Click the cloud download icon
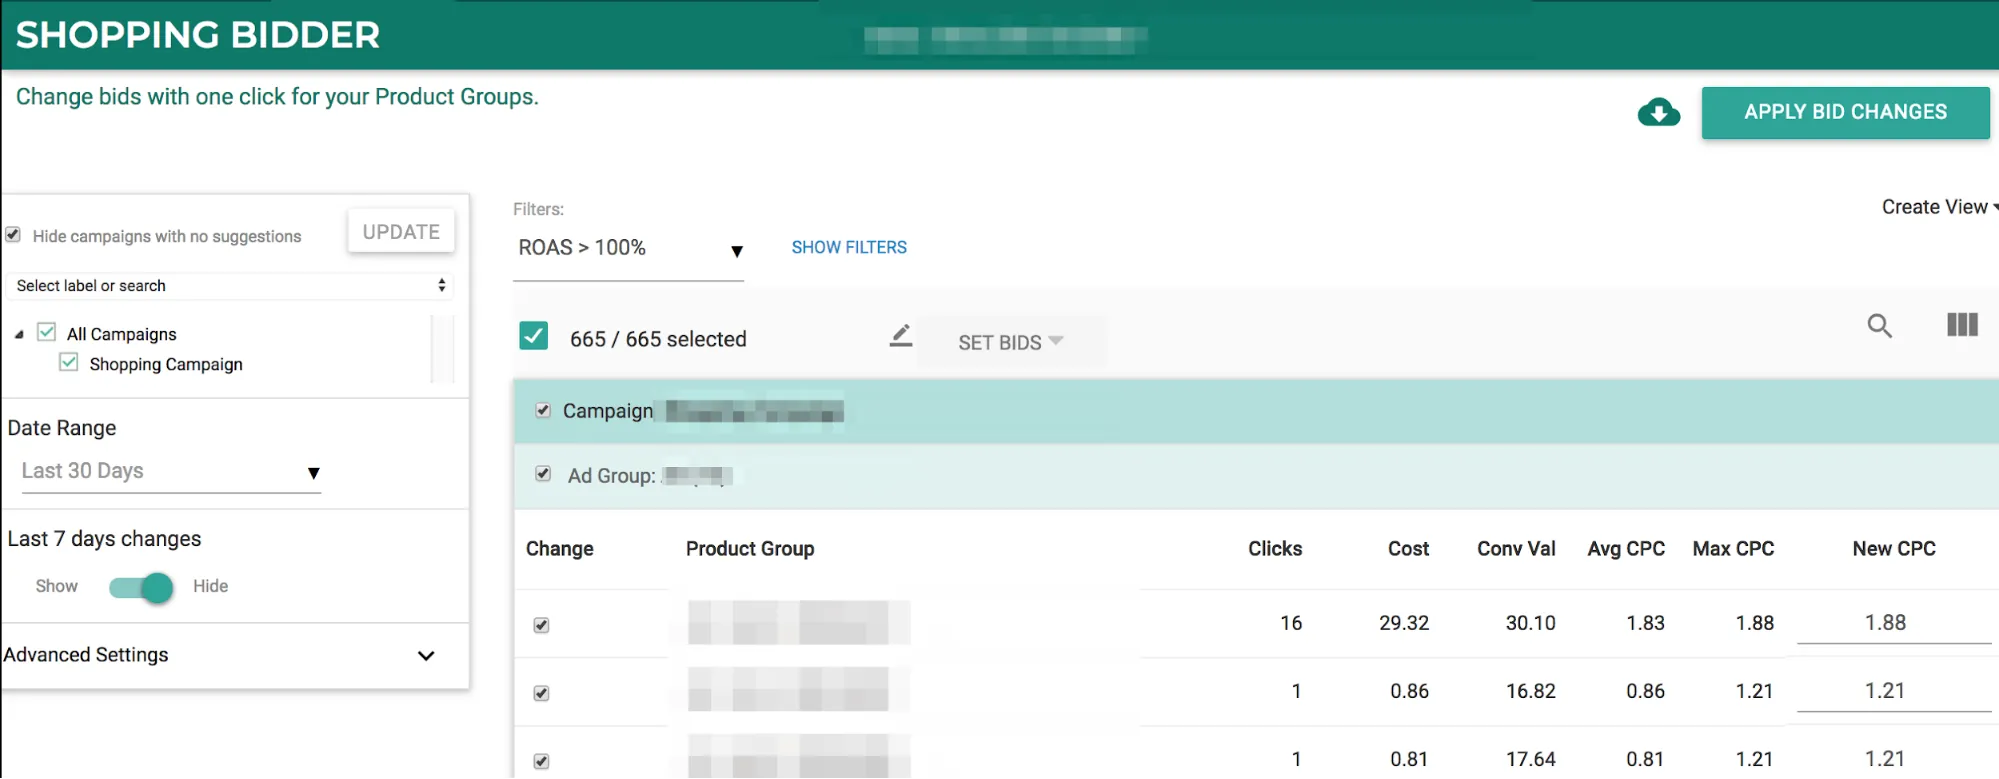This screenshot has width=1999, height=779. tap(1658, 112)
